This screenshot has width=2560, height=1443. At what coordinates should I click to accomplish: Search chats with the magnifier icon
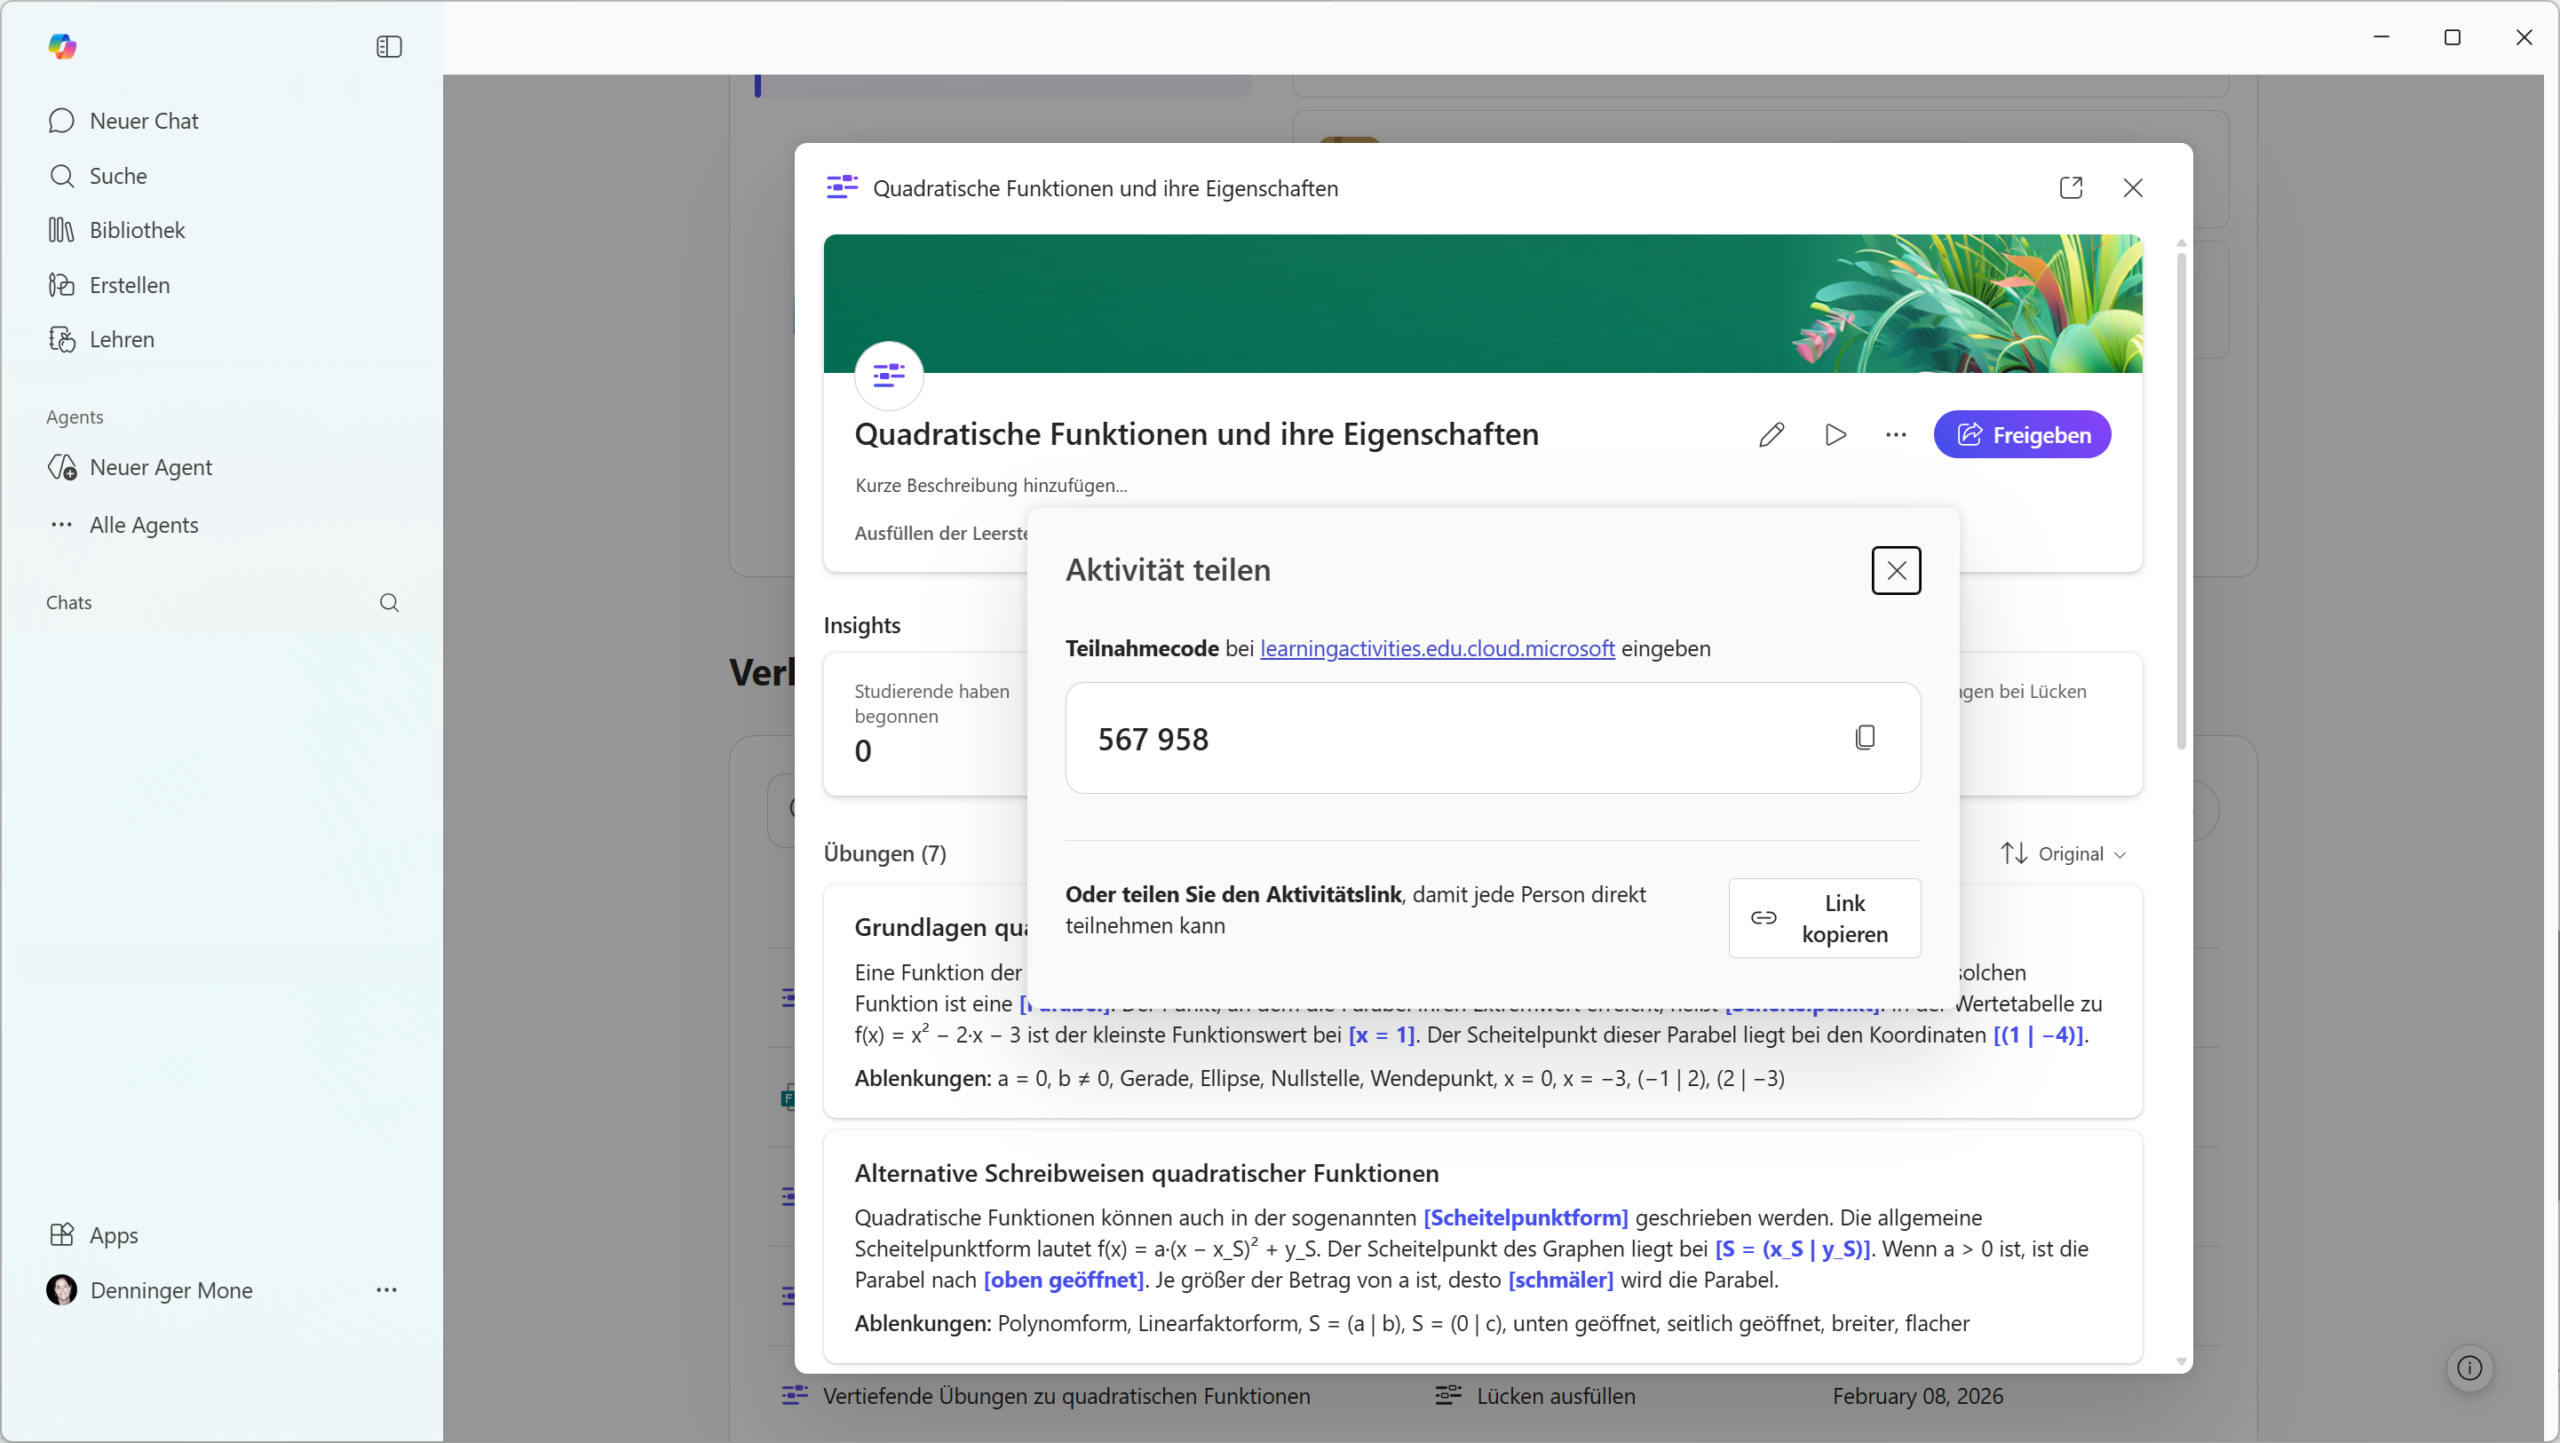click(389, 603)
